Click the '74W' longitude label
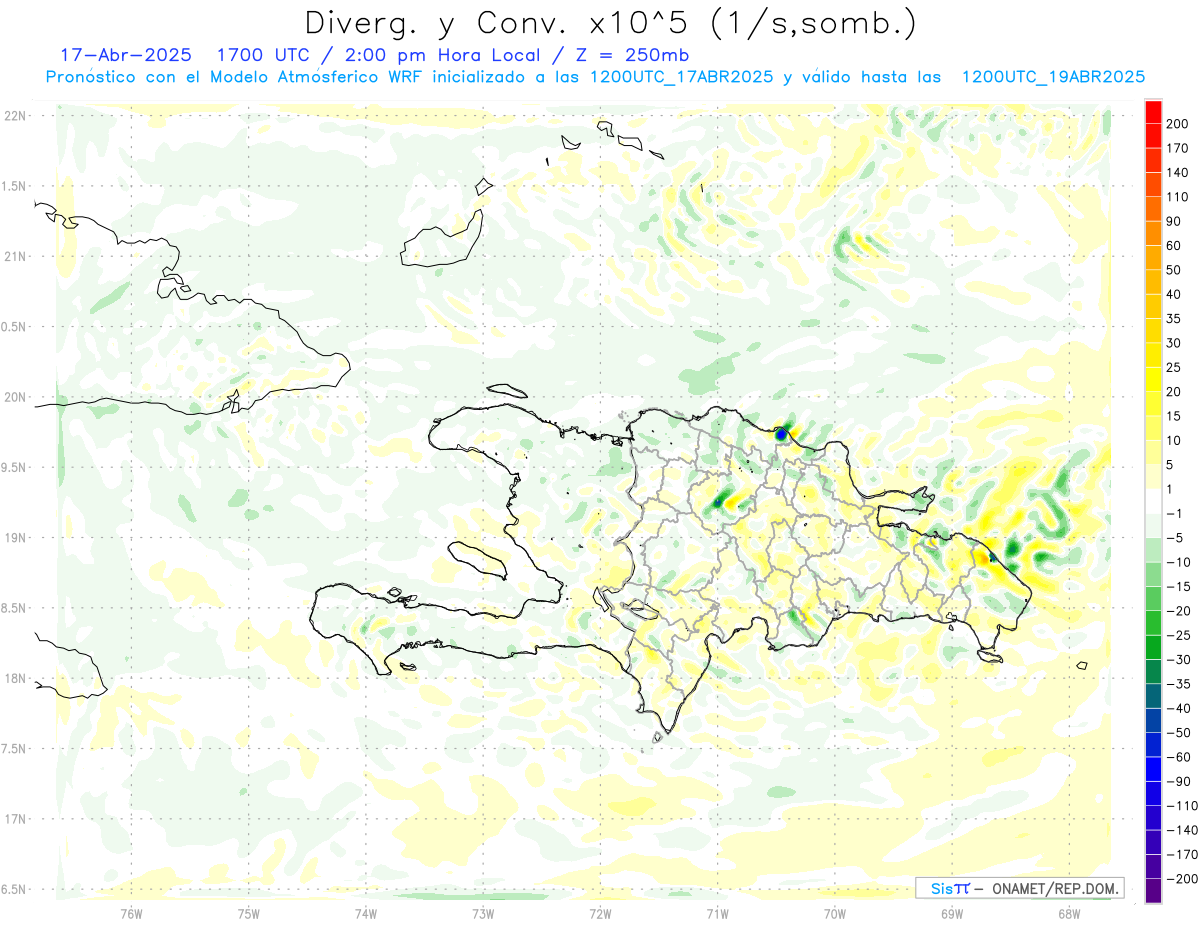Screen dimensions: 1200x927 pyautogui.click(x=366, y=913)
